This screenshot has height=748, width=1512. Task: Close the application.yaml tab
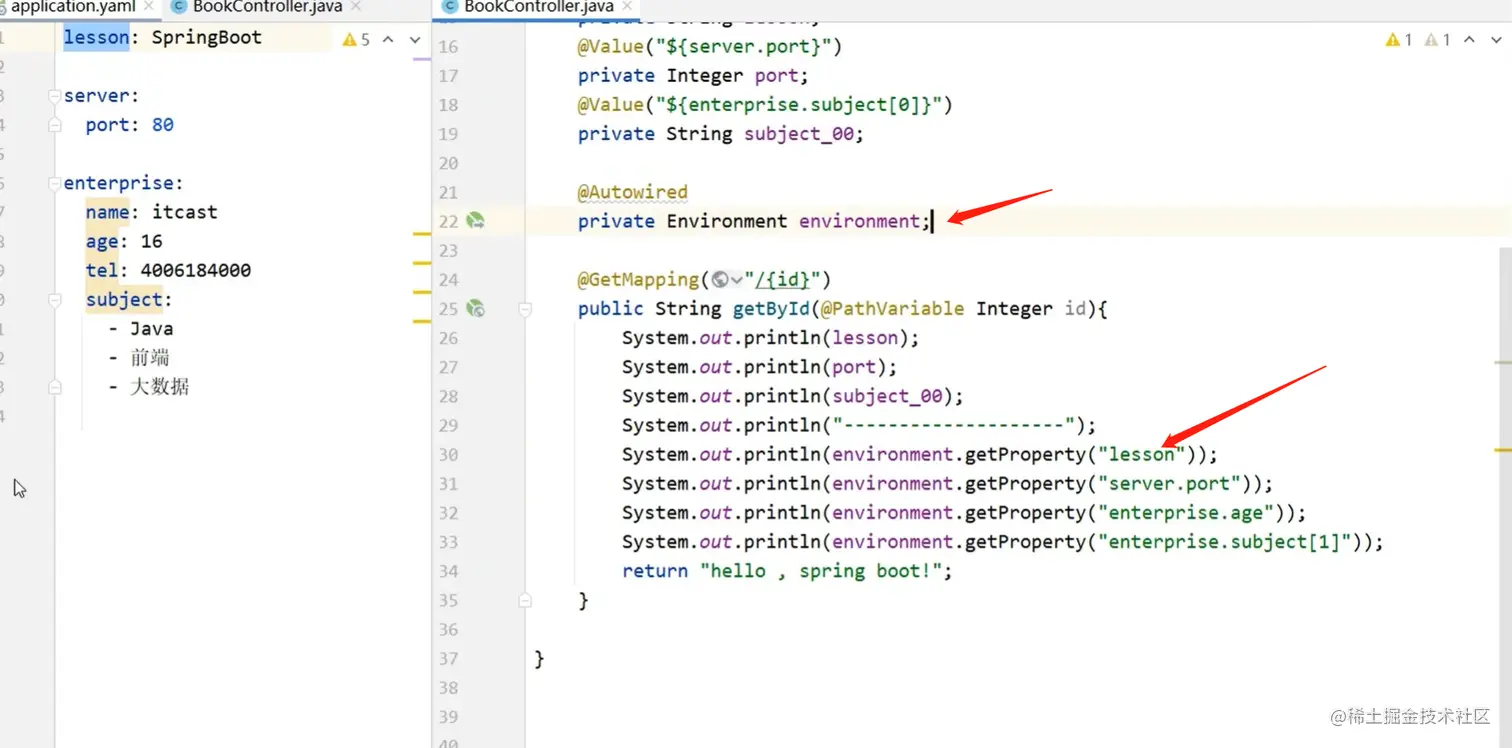(x=151, y=7)
